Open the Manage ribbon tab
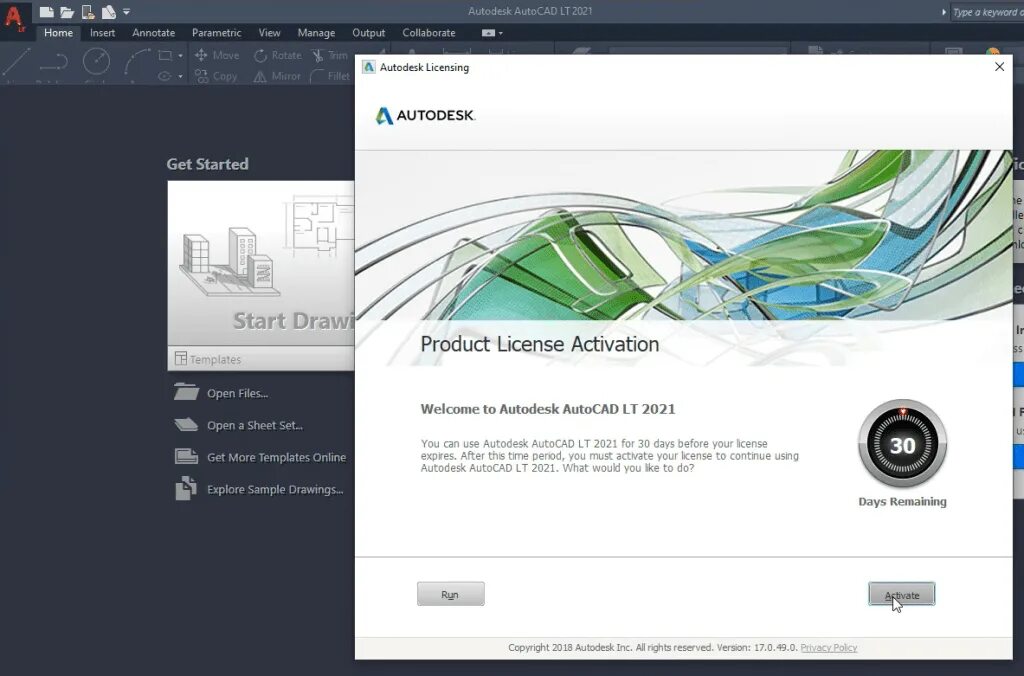This screenshot has height=676, width=1024. (x=316, y=33)
